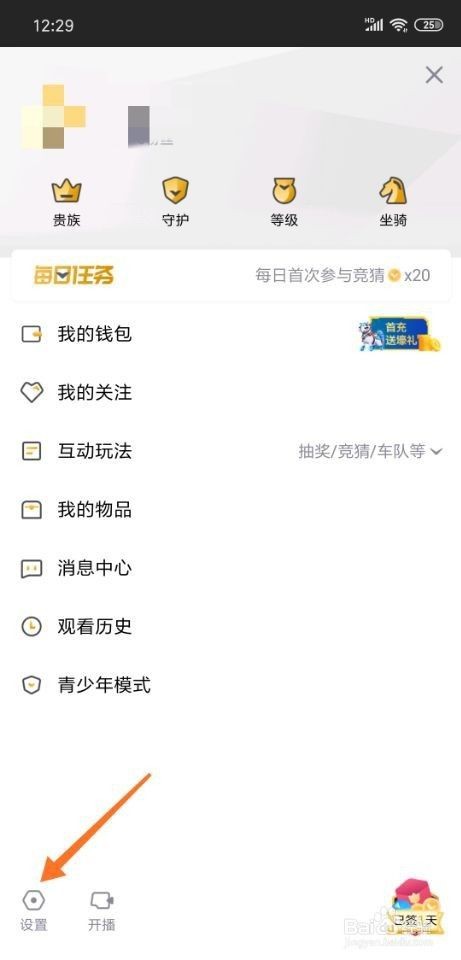Tap the 每日首次参与竞猜 x20 reward text
Viewport: 461px width, 960px height.
(x=342, y=276)
